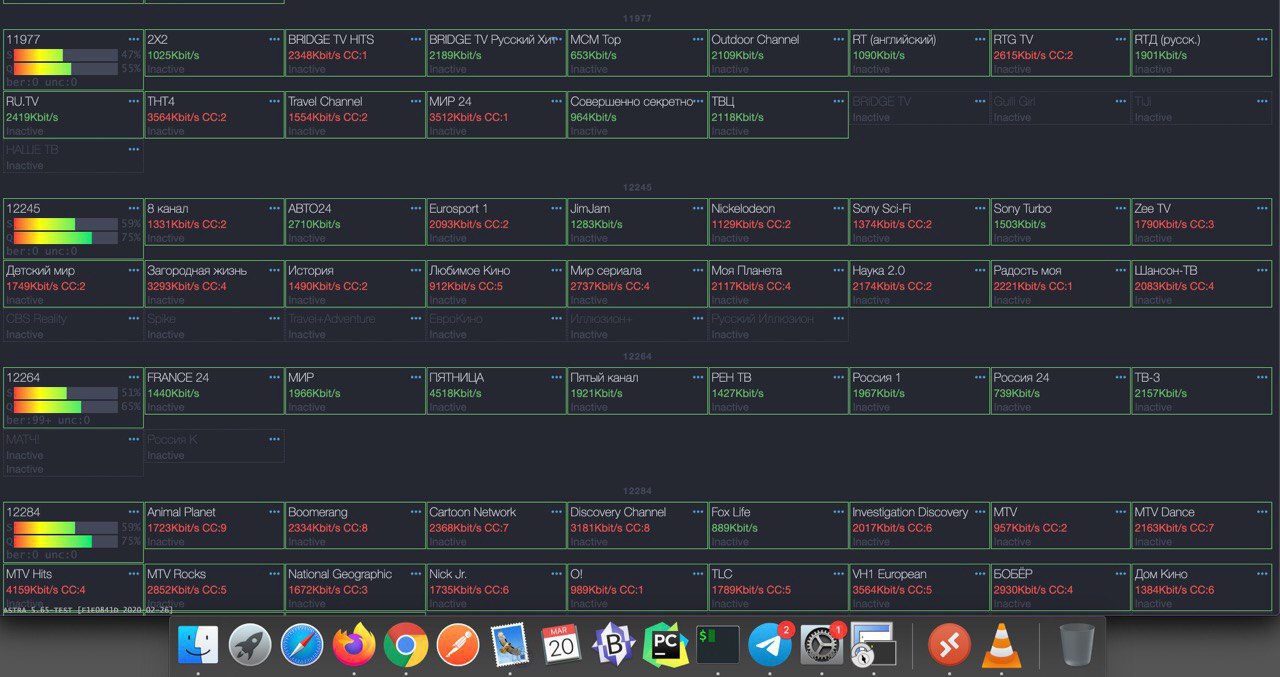
Task: Open the ••• menu on Zee TV card
Action: (x=1262, y=209)
